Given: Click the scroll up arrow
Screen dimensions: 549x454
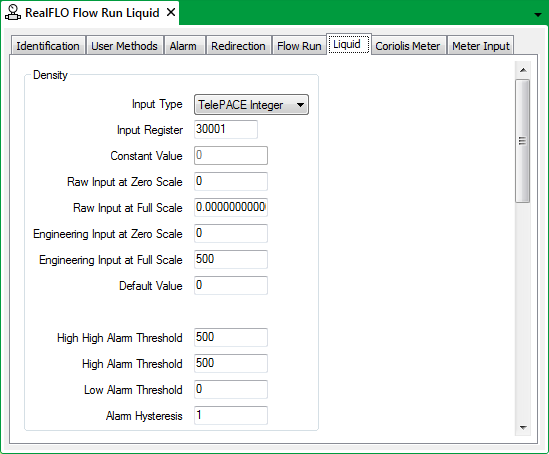Looking at the screenshot, I should [x=523, y=70].
